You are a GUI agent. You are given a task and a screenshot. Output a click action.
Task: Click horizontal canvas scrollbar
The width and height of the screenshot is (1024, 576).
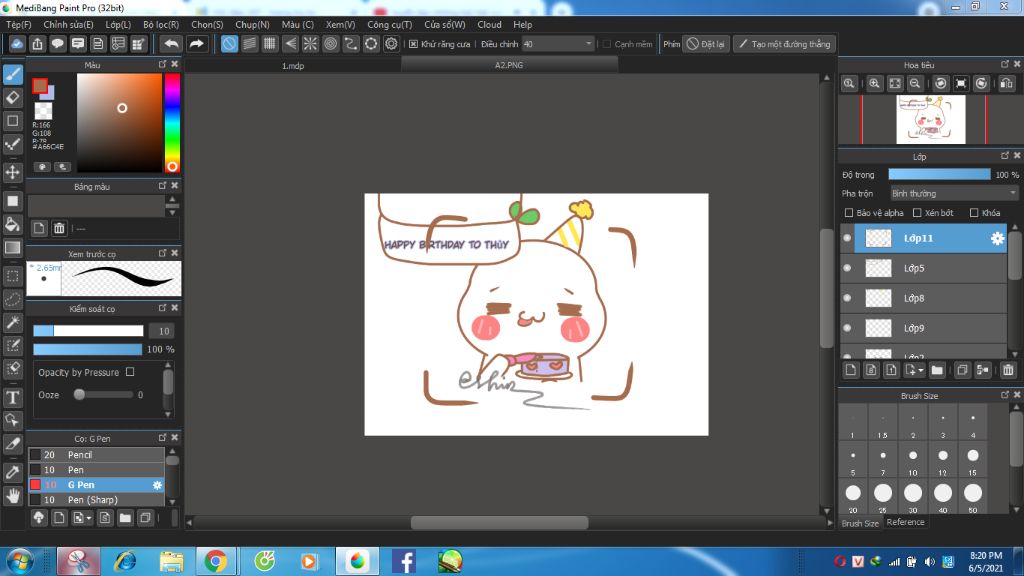(x=500, y=522)
